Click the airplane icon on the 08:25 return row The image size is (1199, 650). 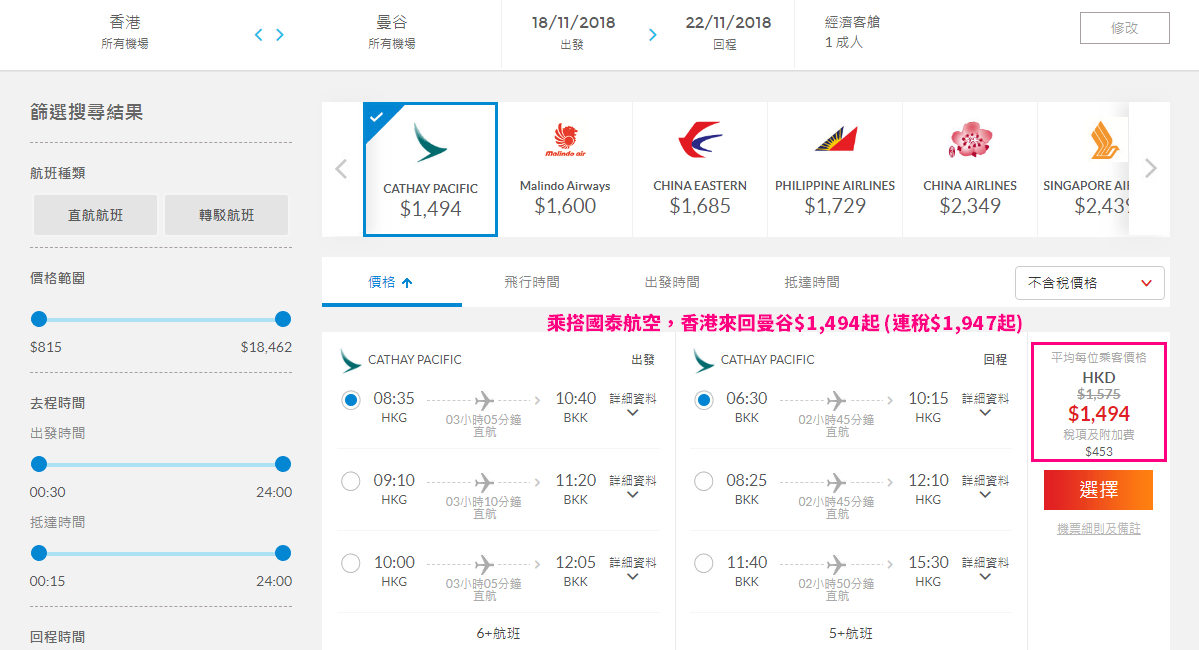coord(837,482)
